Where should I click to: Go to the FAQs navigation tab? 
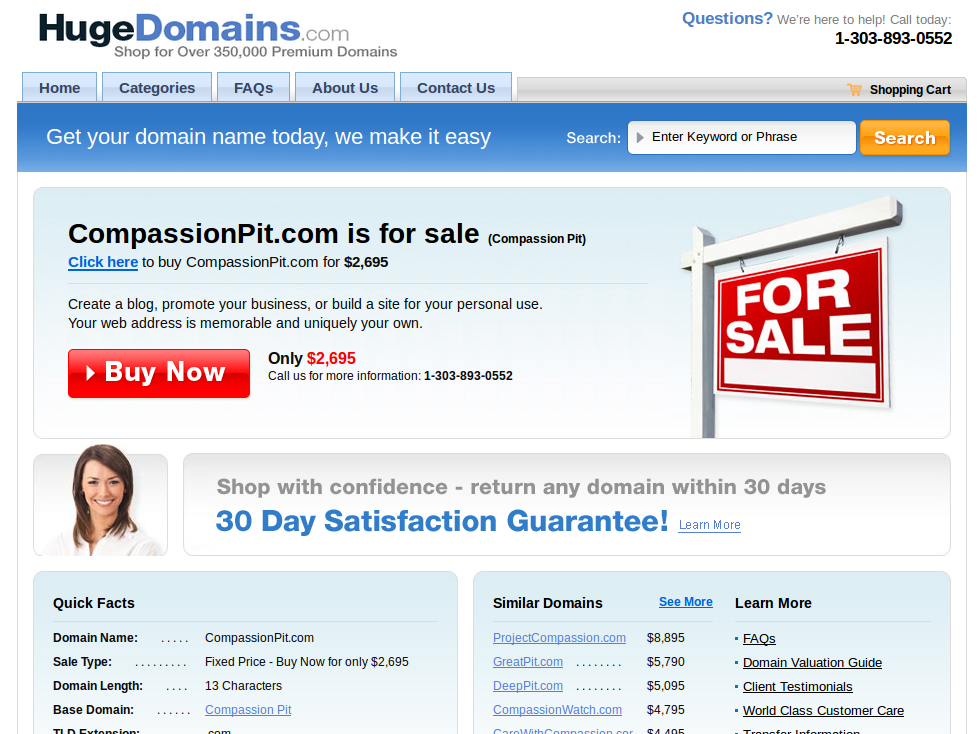253,88
